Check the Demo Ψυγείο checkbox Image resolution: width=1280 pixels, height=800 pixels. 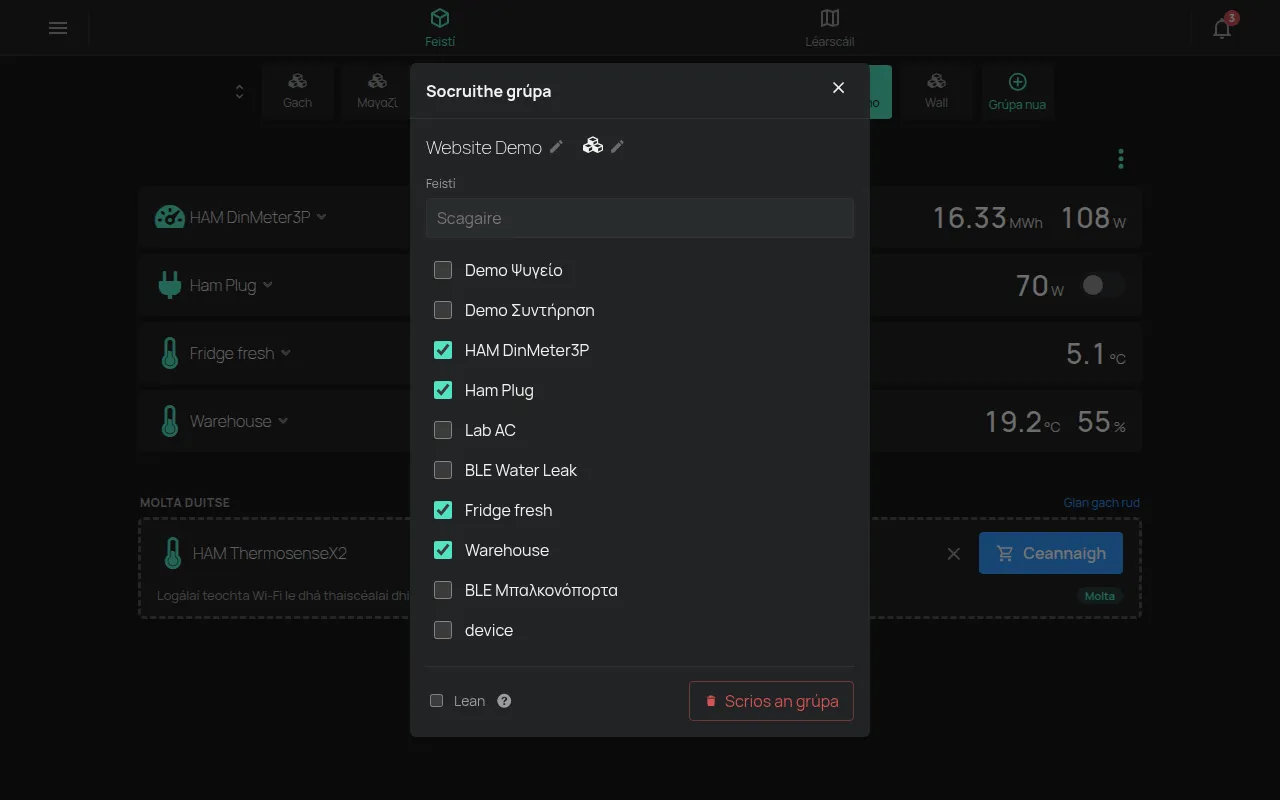pos(443,270)
